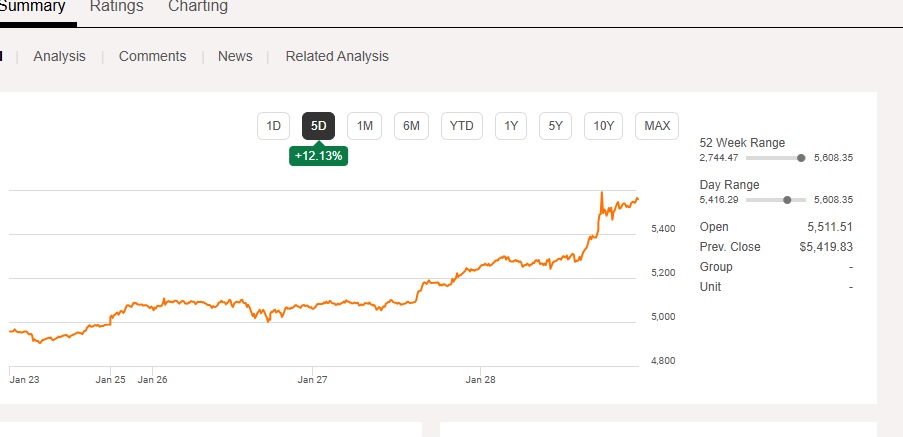Click the 5,400 y-axis label
The width and height of the screenshot is (903, 437).
663,229
